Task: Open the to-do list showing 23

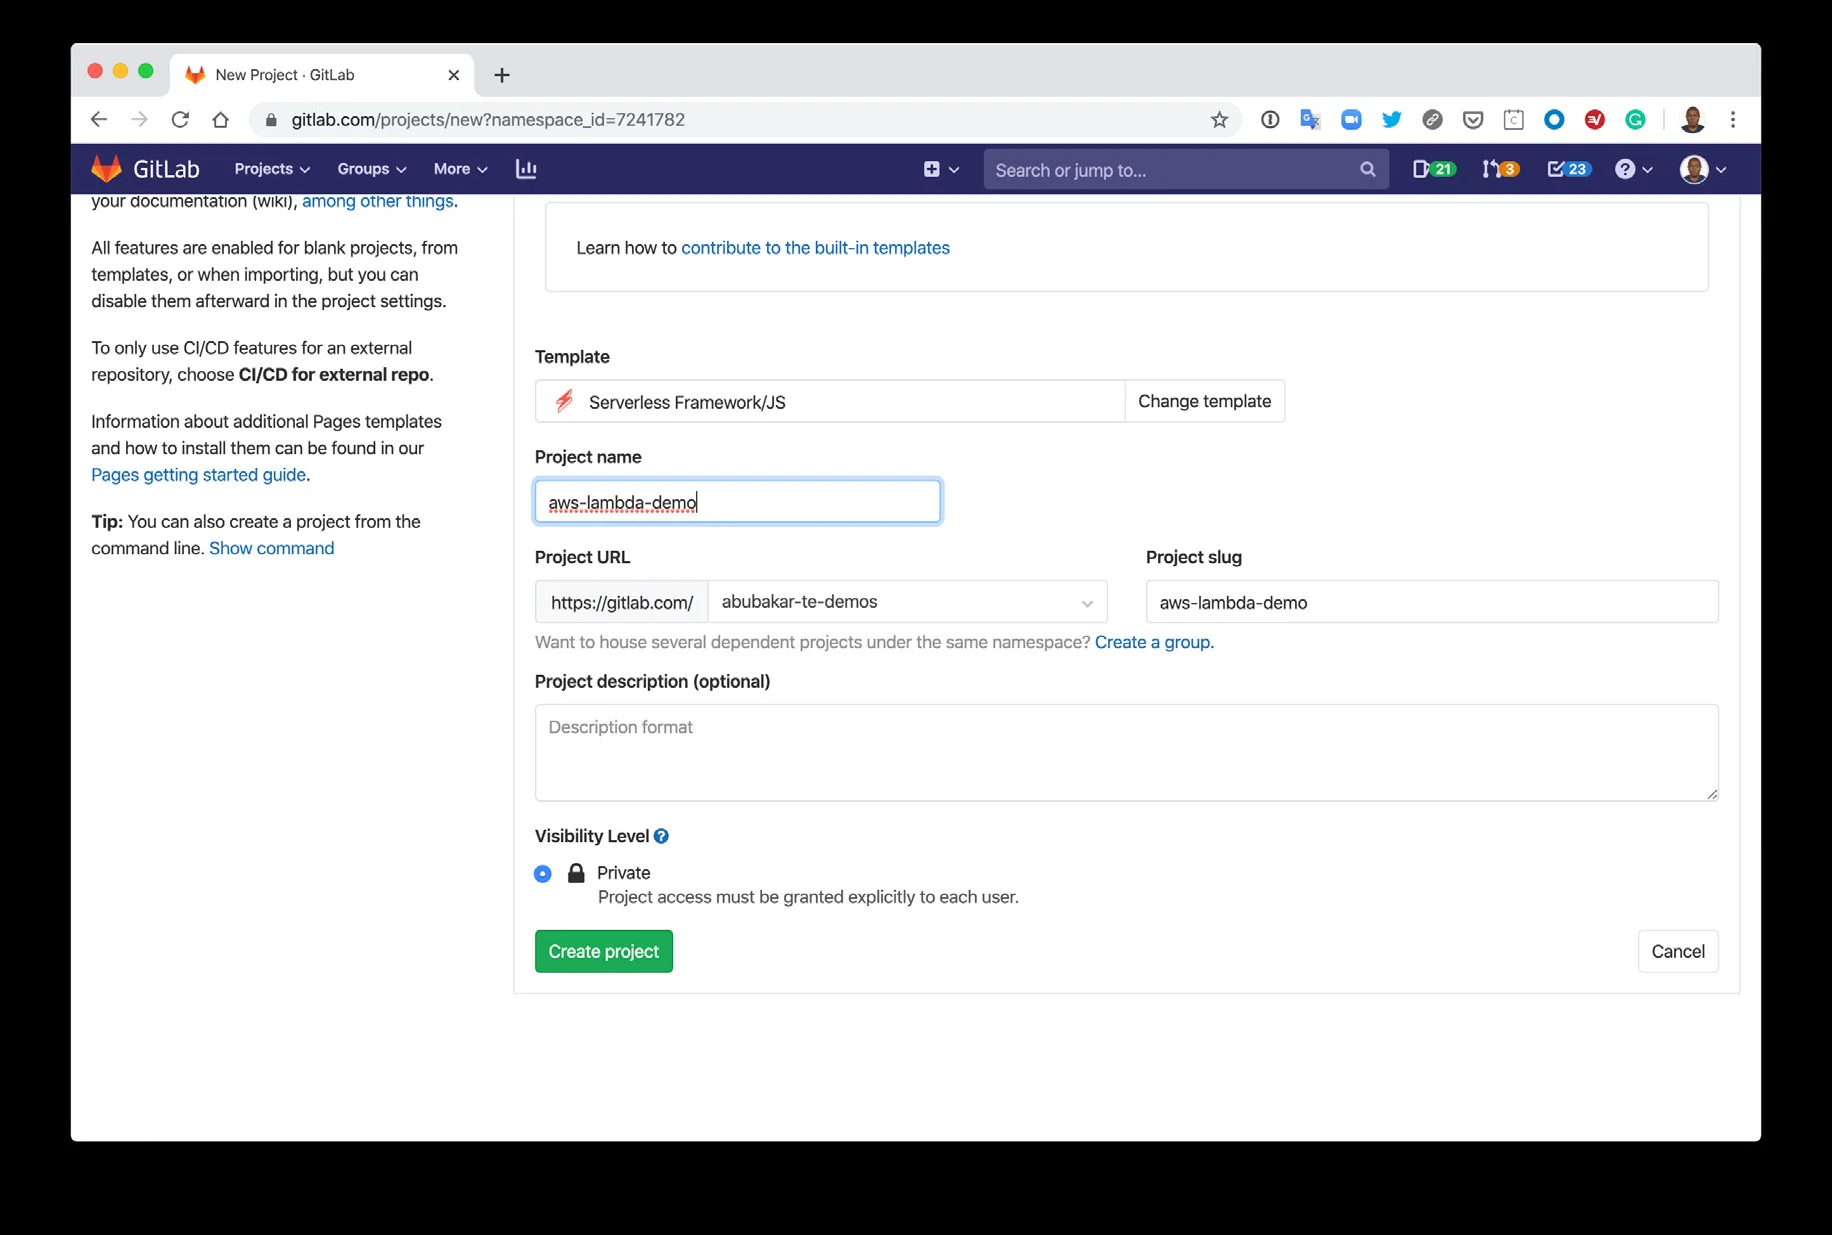Action: (1567, 169)
